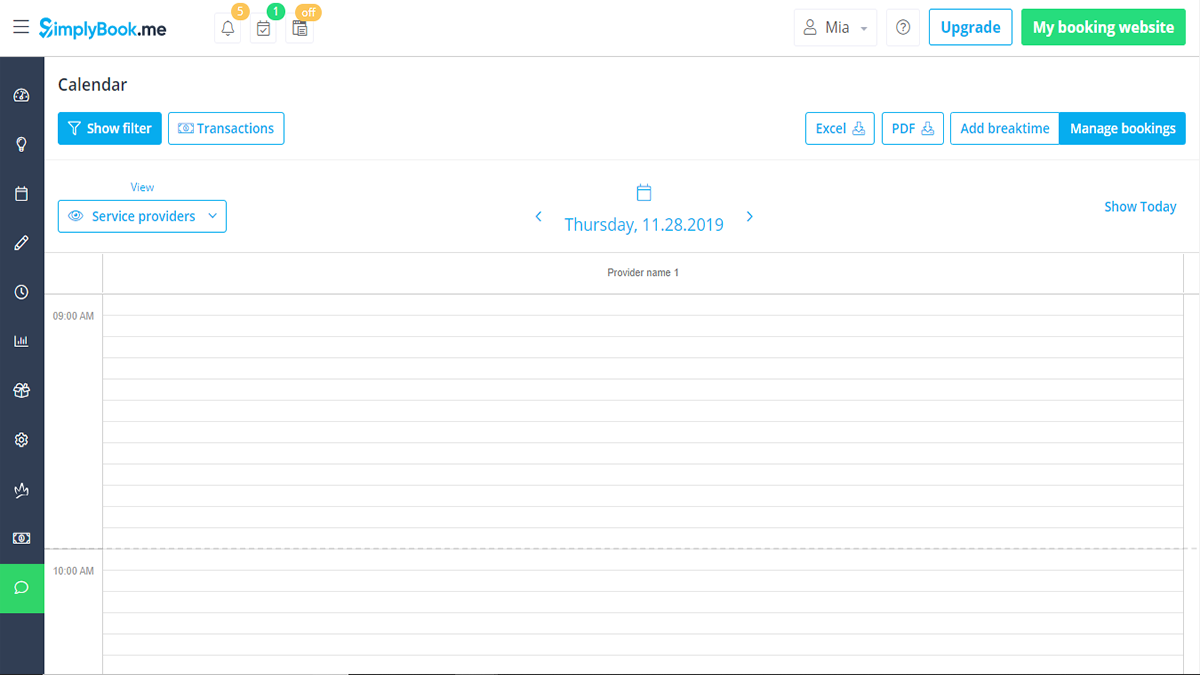Open the Dashboard from the sidebar

coord(21,95)
